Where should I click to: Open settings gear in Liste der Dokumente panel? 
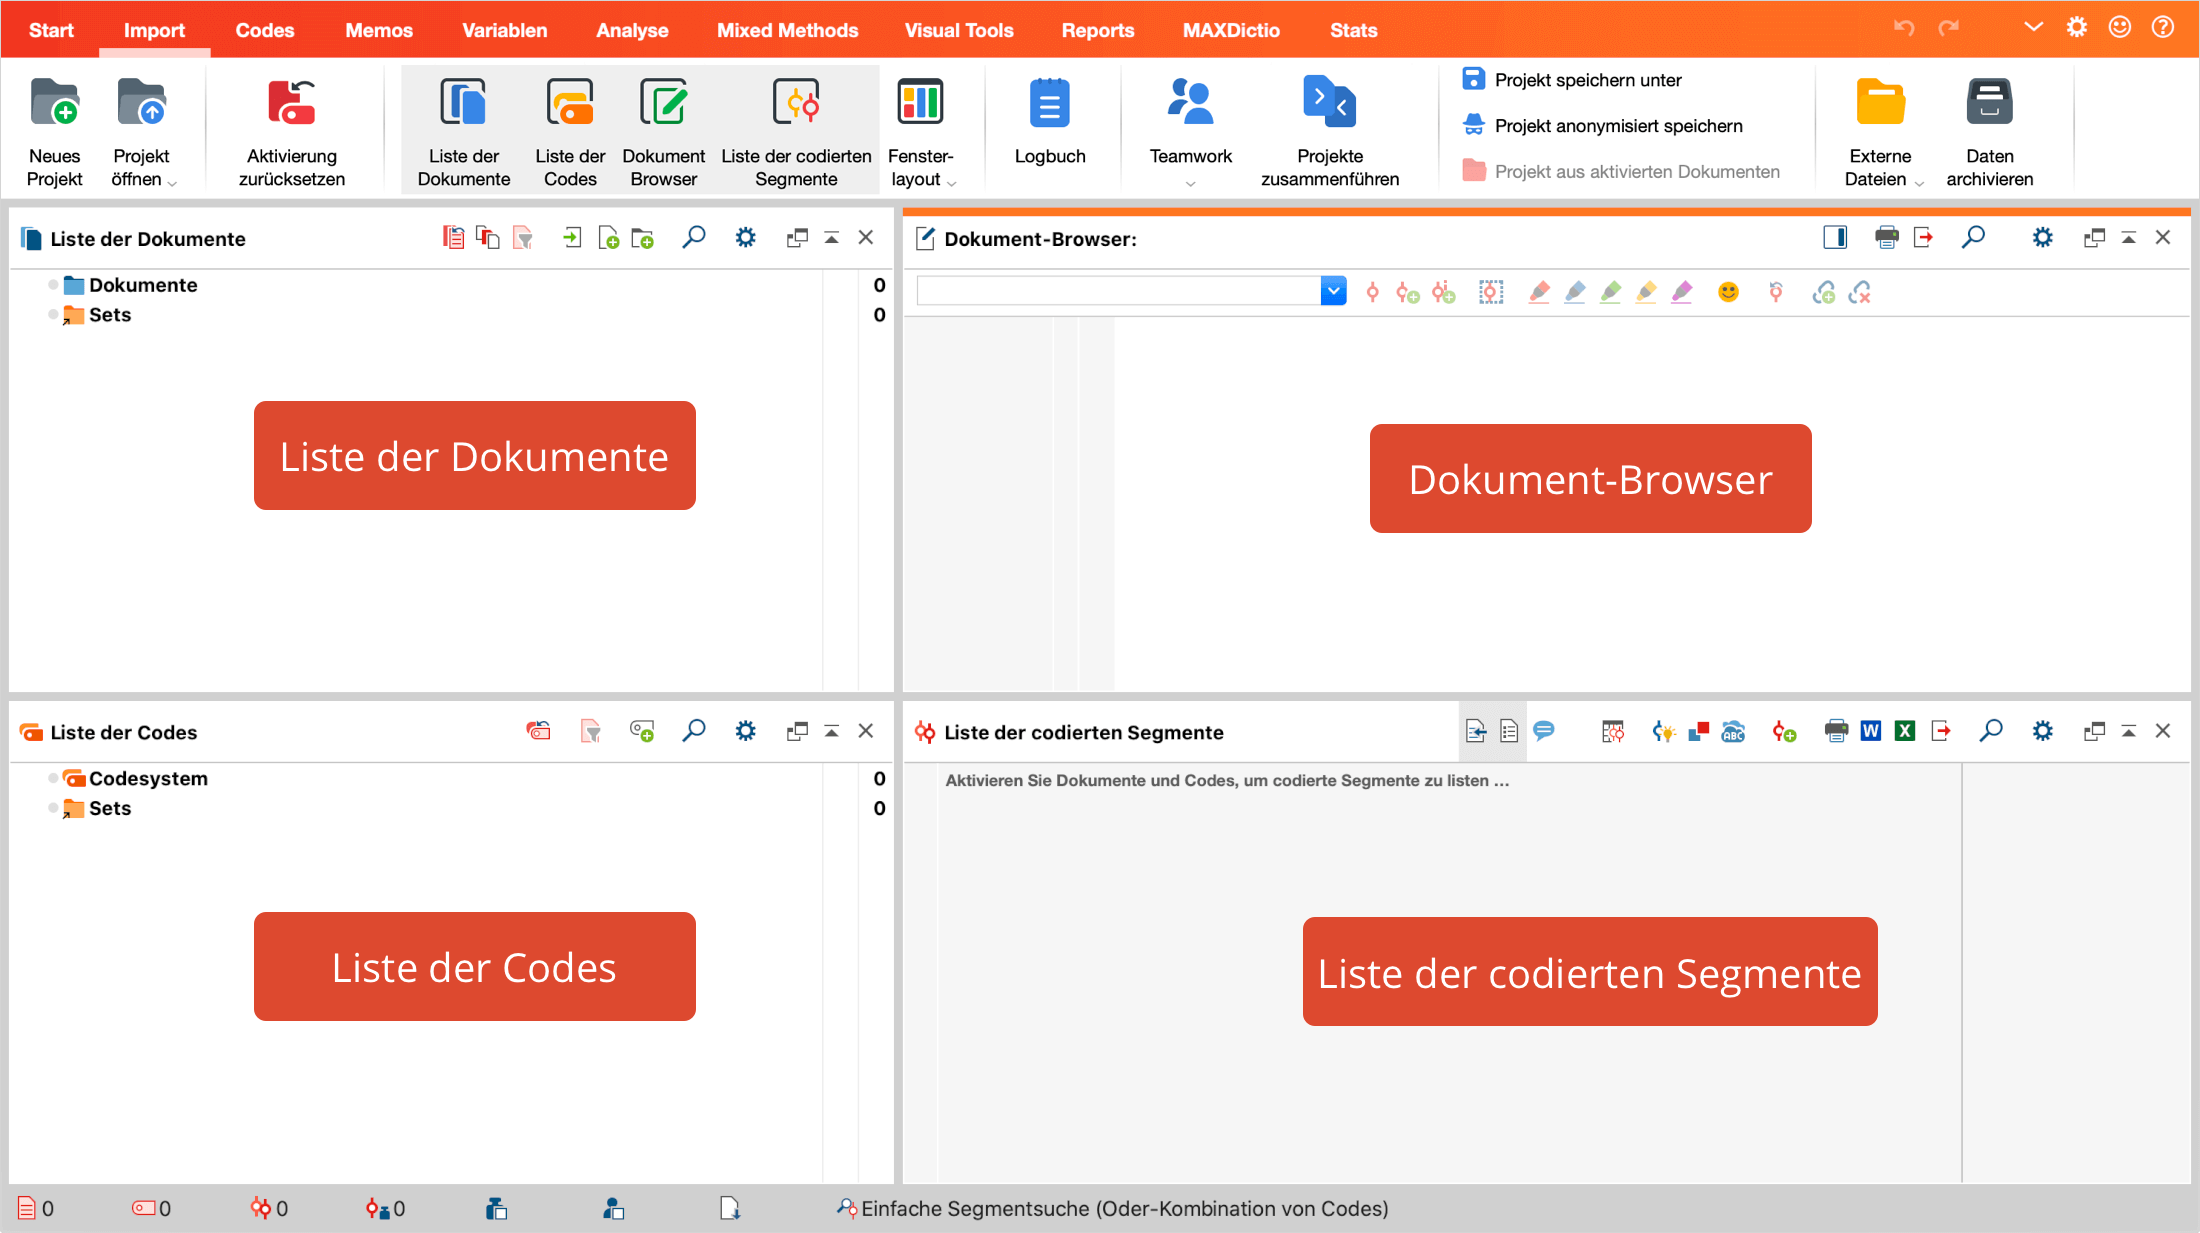point(745,237)
